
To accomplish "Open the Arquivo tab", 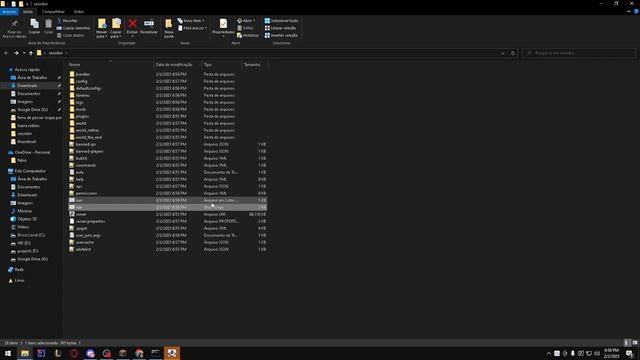I will 9,12.
